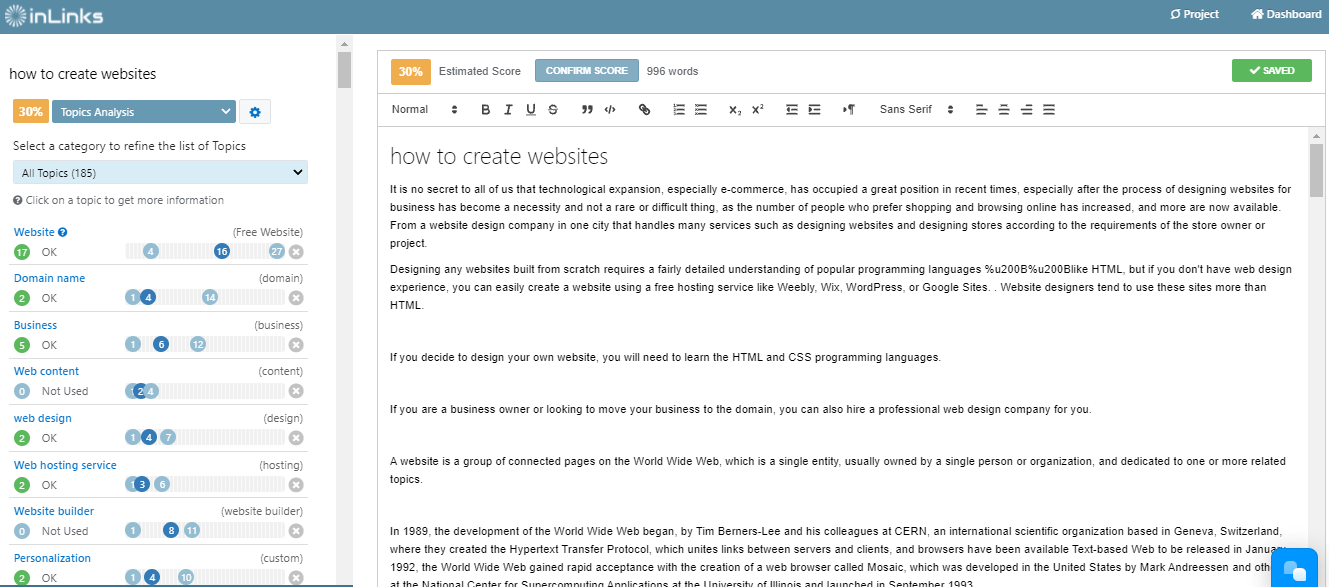Apply superscript formatting
Image resolution: width=1329 pixels, height=587 pixels.
(758, 110)
